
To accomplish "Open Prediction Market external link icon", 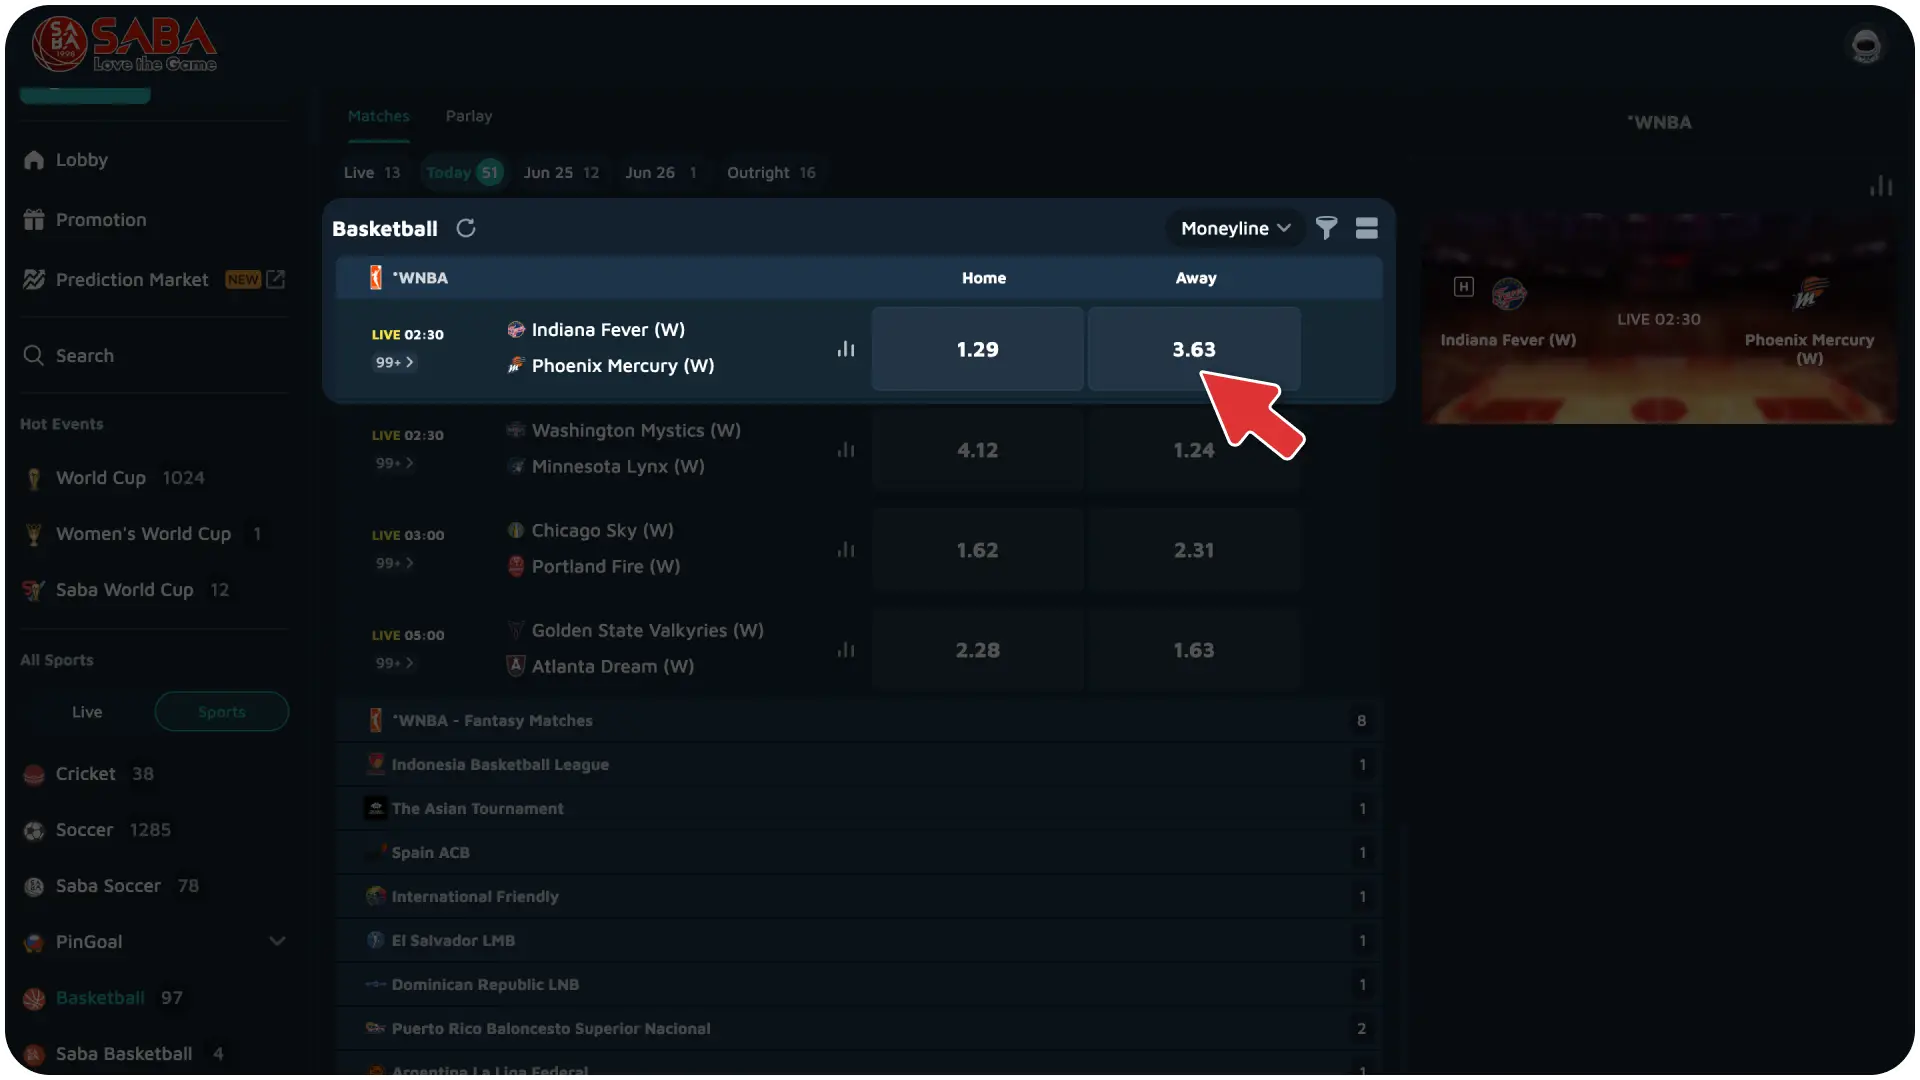I will 276,280.
